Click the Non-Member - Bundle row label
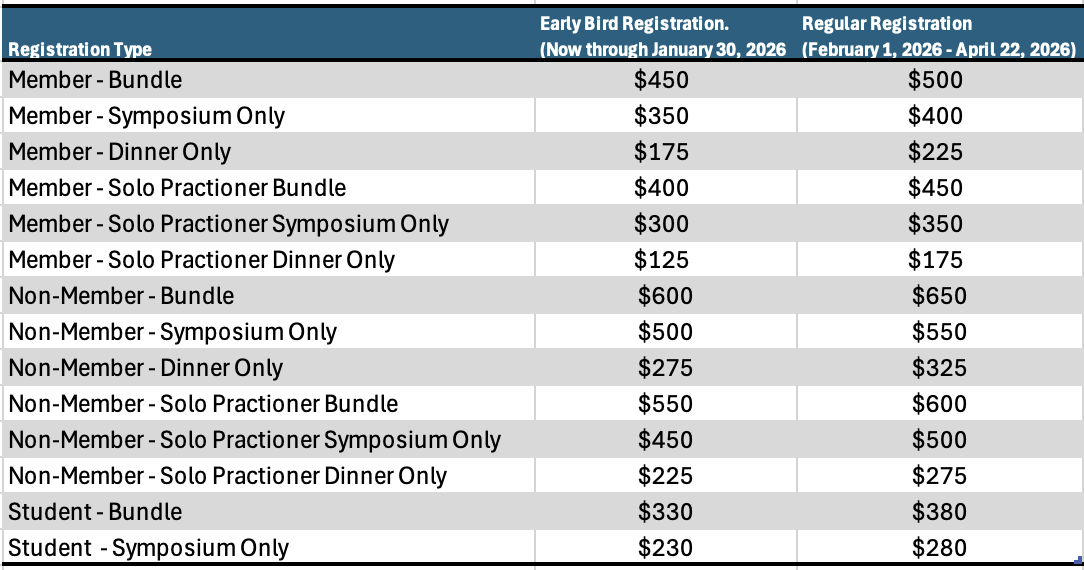The height and width of the screenshot is (570, 1084). [122, 296]
